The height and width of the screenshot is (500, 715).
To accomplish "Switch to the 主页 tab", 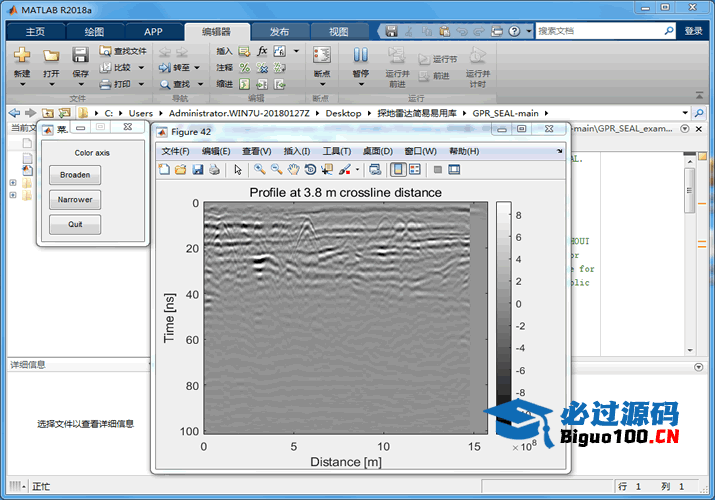I will click(x=35, y=31).
